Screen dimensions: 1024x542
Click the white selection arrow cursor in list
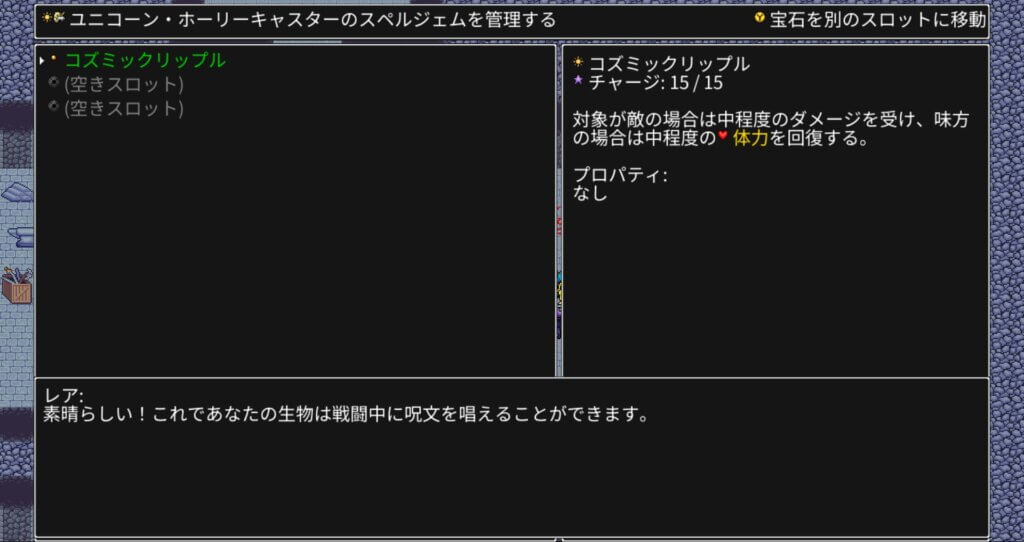tap(42, 61)
